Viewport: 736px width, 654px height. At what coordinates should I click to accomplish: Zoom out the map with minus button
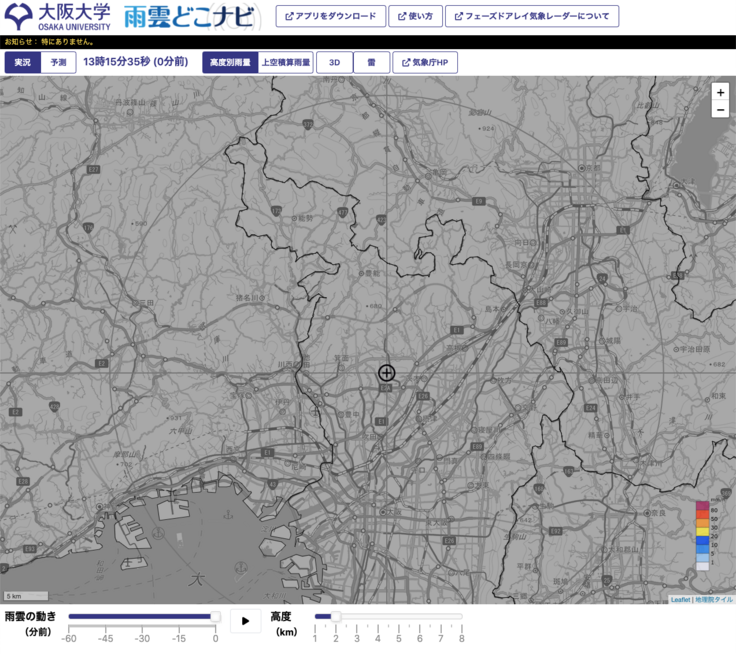pos(720,110)
